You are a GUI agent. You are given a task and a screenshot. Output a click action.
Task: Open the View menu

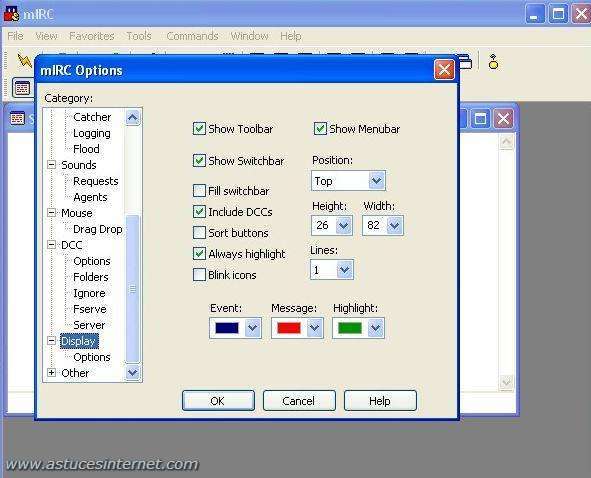(46, 36)
